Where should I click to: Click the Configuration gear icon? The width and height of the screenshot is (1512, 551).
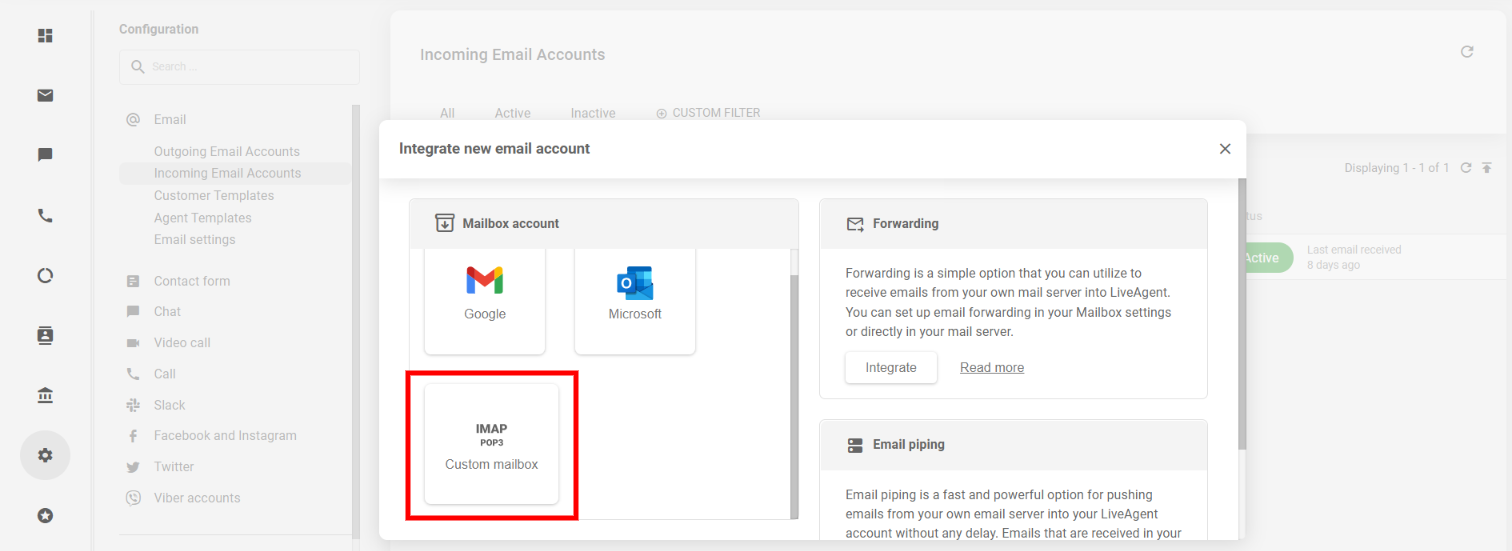[45, 455]
